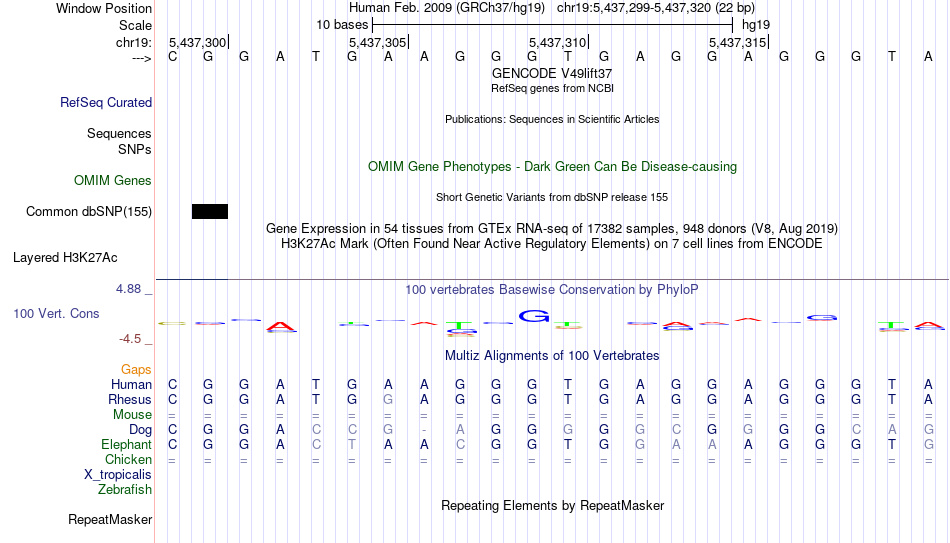Select the Window Position label
This screenshot has width=950, height=543.
pos(104,8)
